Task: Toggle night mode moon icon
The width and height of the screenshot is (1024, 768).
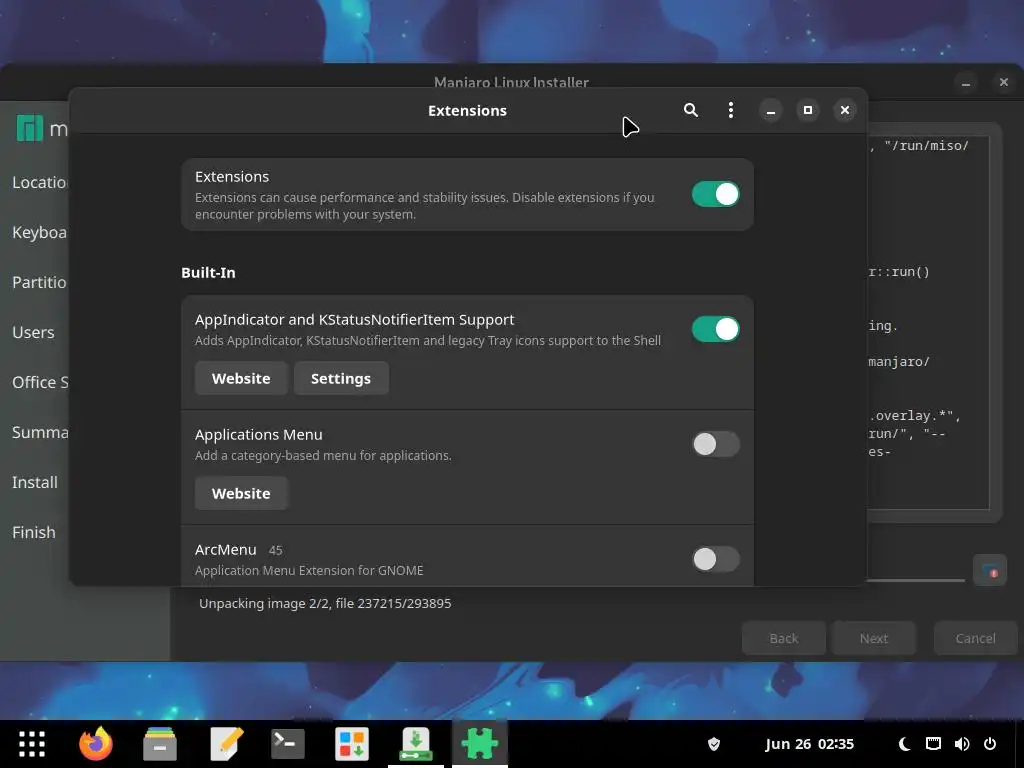Action: (904, 744)
